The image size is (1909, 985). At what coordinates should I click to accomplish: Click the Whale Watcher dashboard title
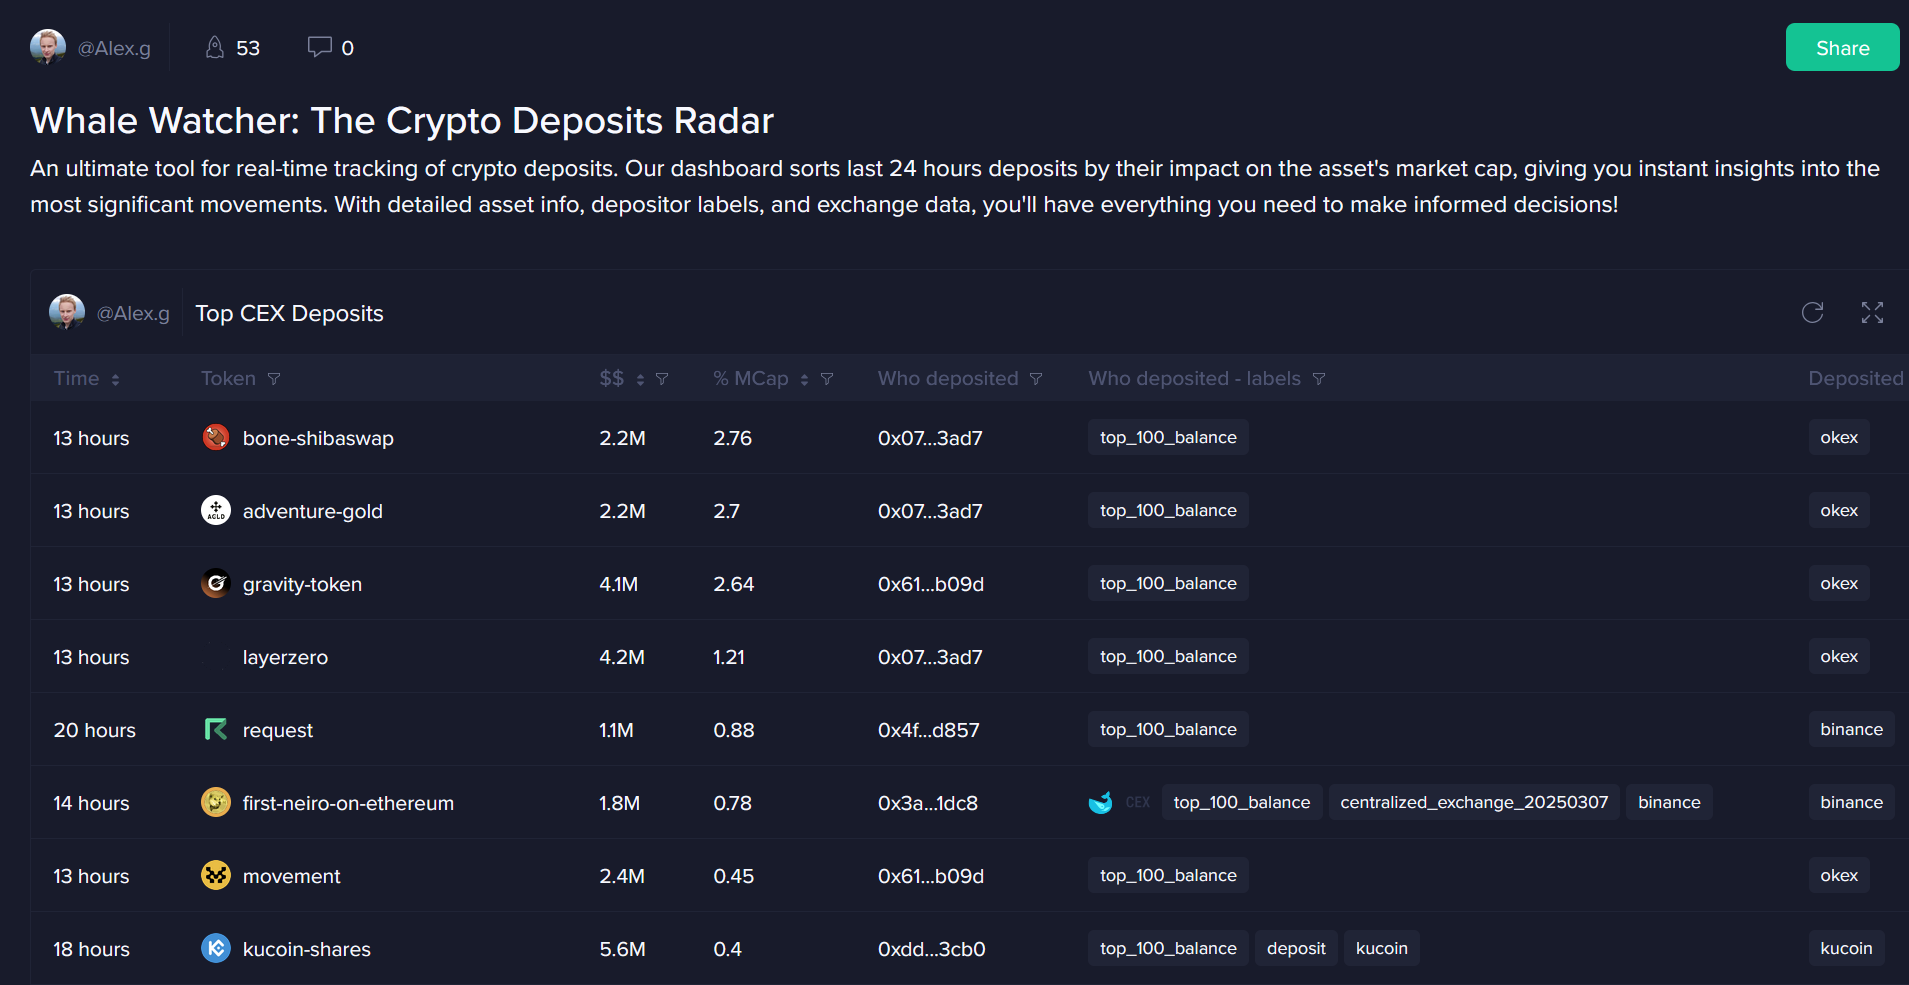402,120
